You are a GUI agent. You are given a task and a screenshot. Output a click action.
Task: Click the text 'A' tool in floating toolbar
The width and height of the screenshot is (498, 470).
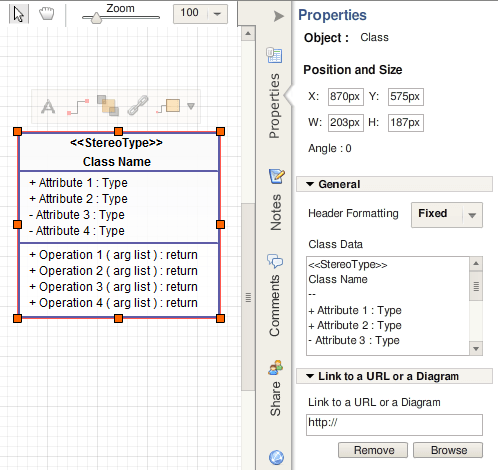pos(48,107)
